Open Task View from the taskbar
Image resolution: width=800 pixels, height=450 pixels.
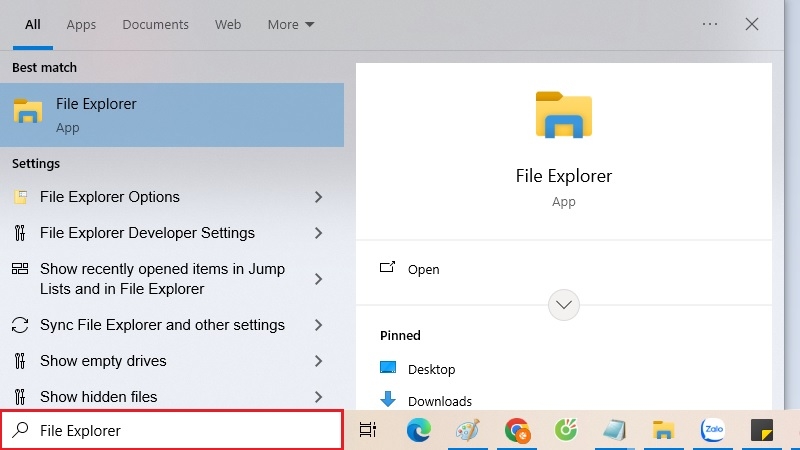(x=368, y=430)
